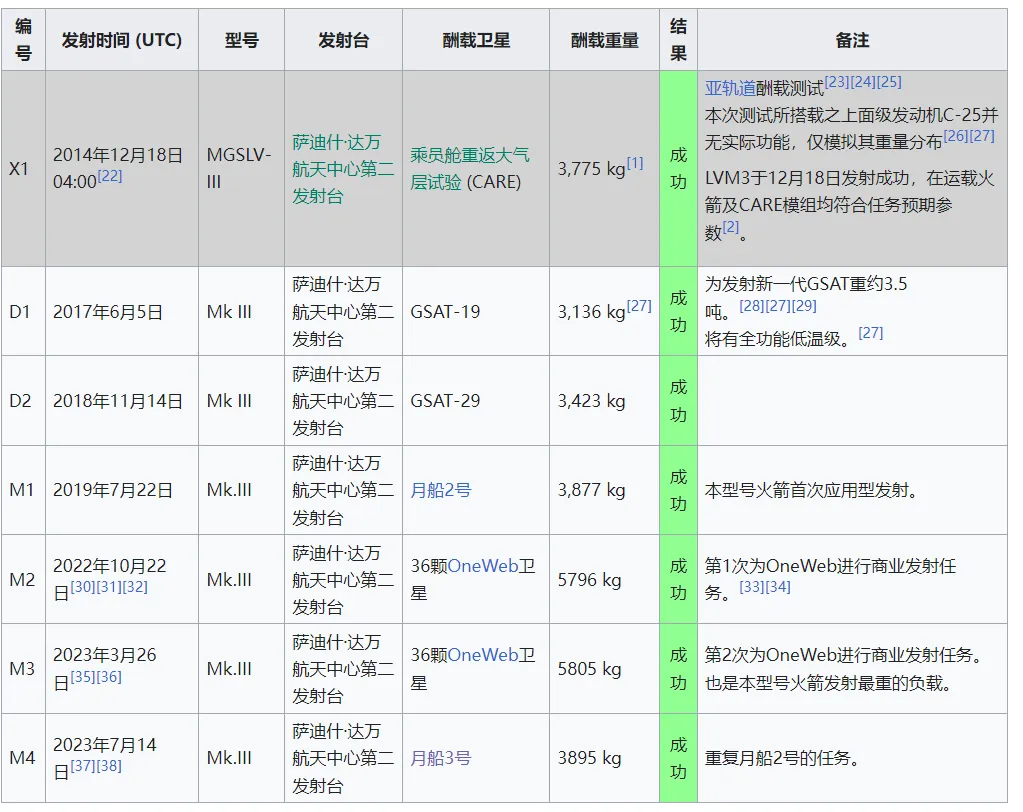Screen dimensions: 1023x812
Task: Select the 酬载重量 column header
Action: pos(604,40)
